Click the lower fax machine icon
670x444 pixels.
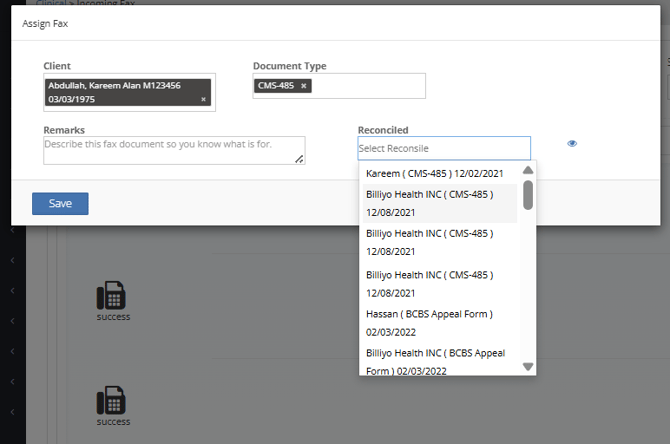click(x=112, y=401)
